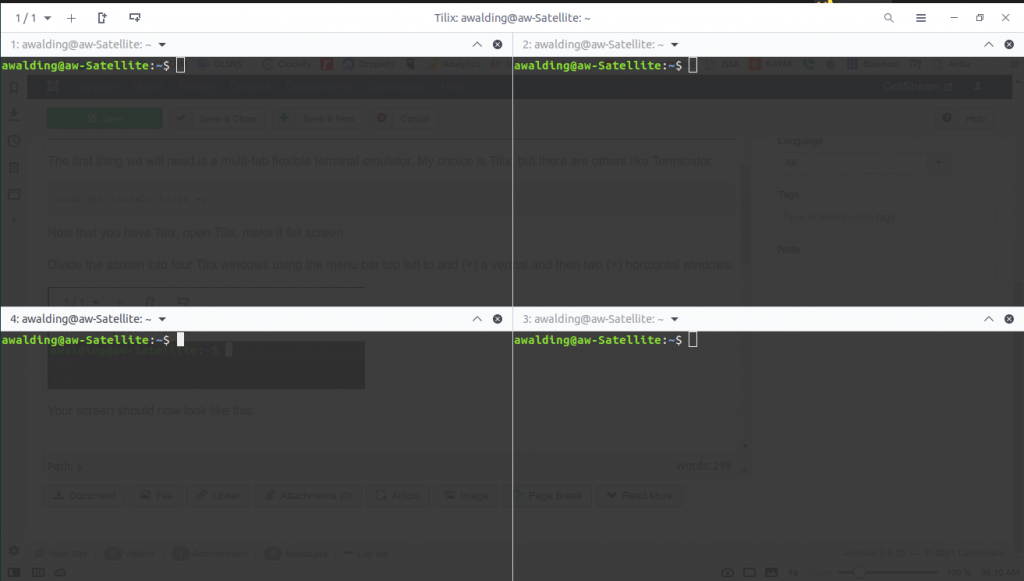Maximize terminal 1 using its caret icon

point(477,44)
